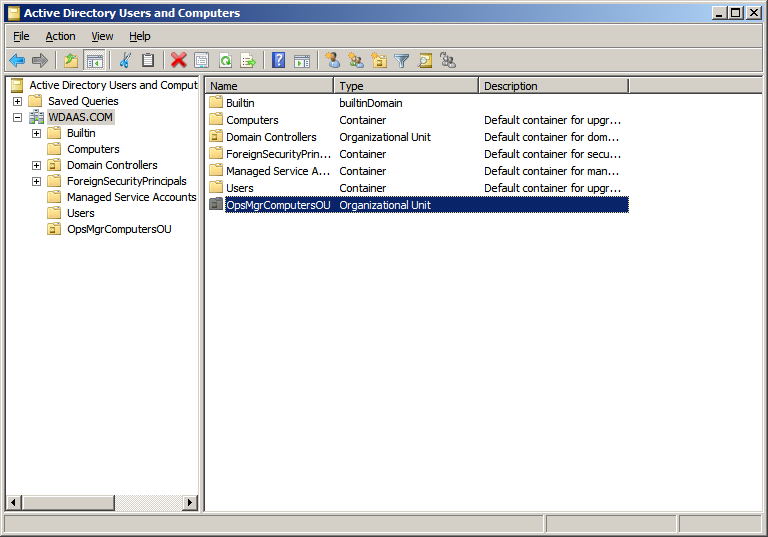Select WDAAS.COM domain in tree
The width and height of the screenshot is (768, 537).
click(x=80, y=117)
